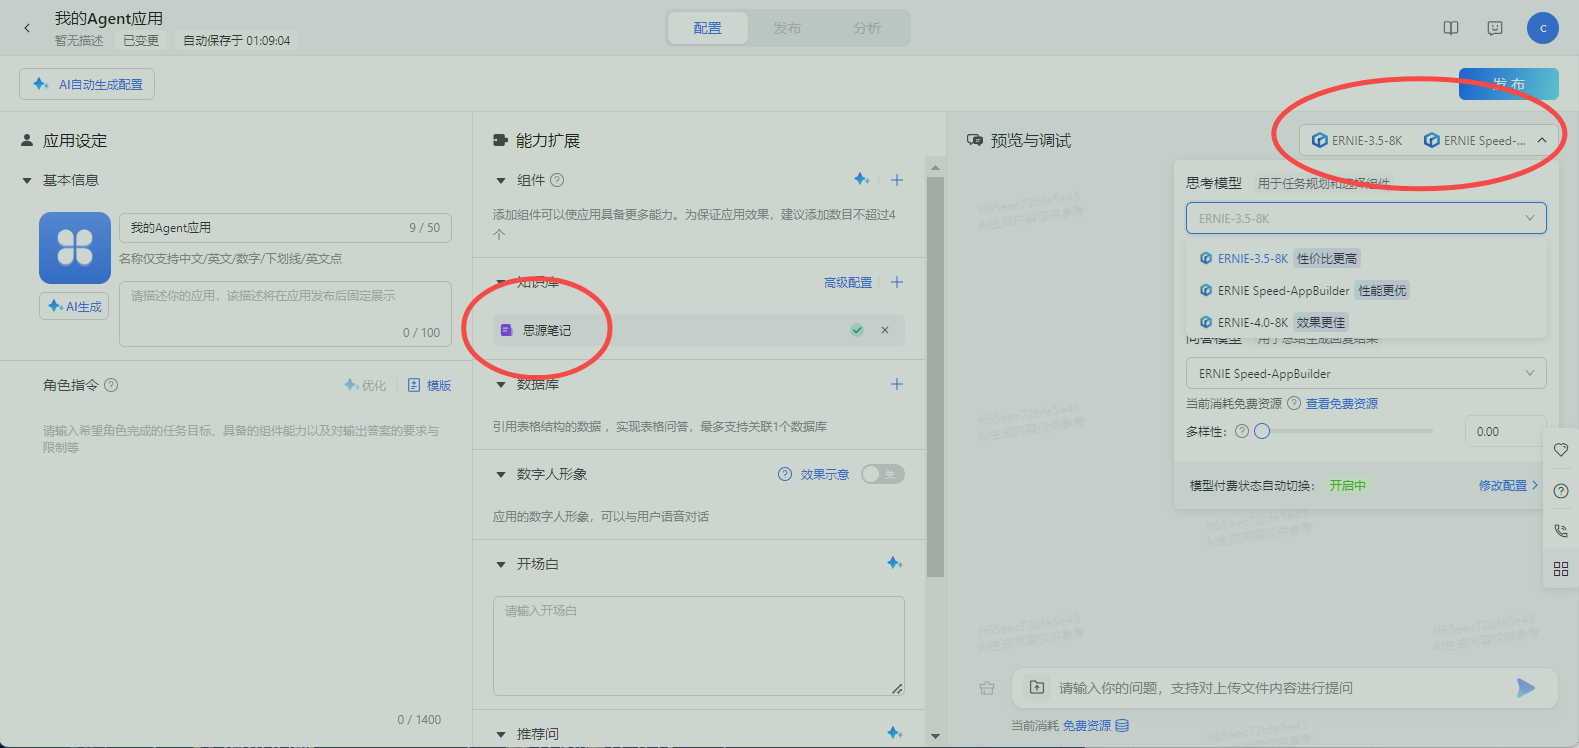Show help for 多样性
This screenshot has height=748, width=1579.
click(1242, 432)
